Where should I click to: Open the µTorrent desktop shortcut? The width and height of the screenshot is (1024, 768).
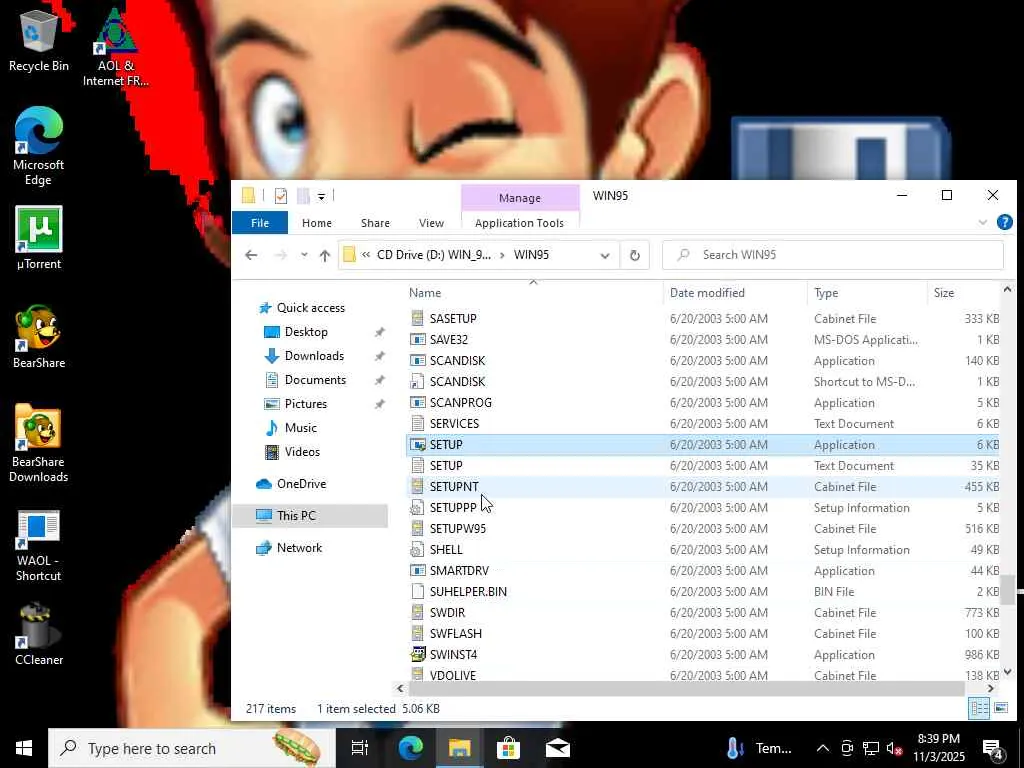pyautogui.click(x=39, y=238)
